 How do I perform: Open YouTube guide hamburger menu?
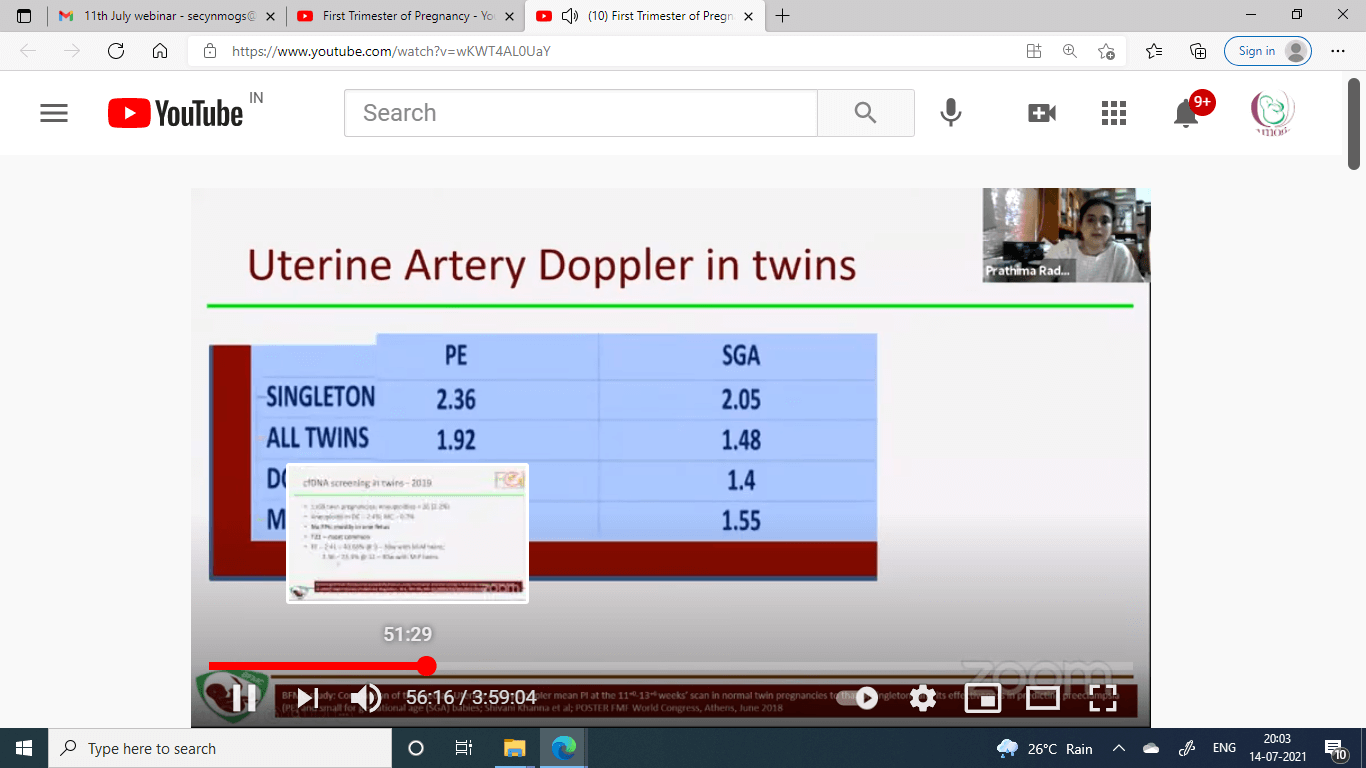(54, 113)
